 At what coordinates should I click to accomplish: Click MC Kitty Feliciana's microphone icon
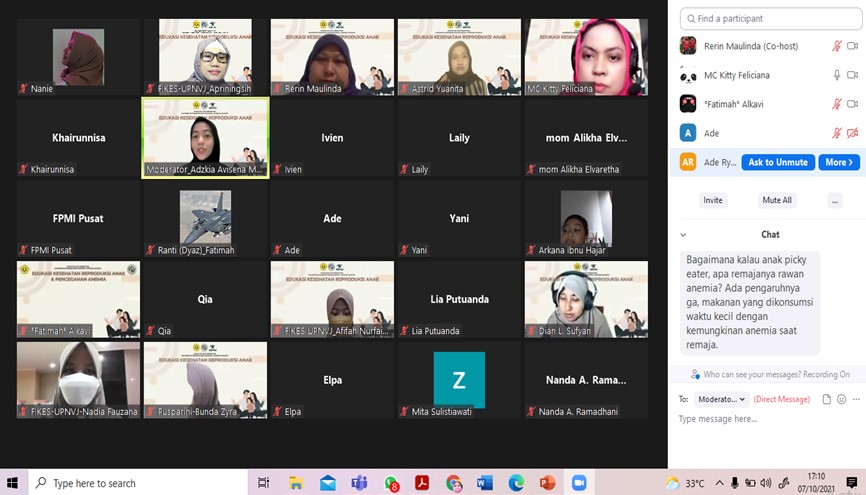837,75
